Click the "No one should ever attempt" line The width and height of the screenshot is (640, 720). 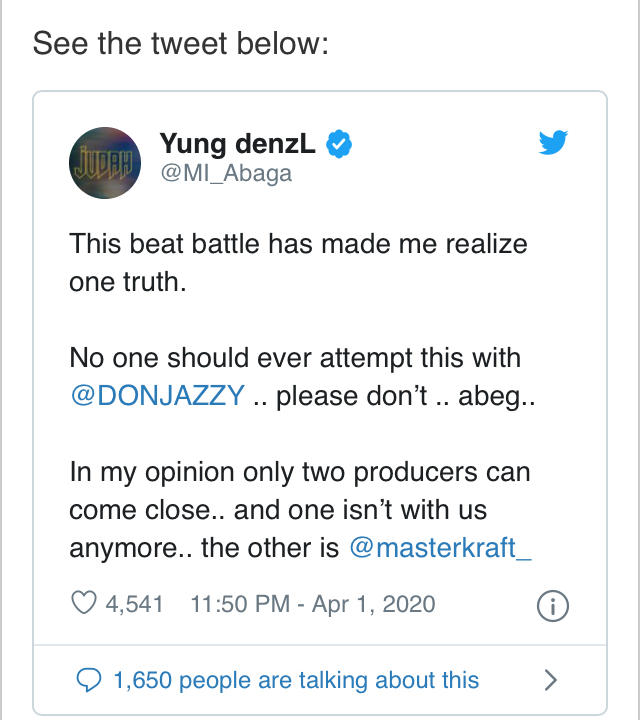pos(295,357)
